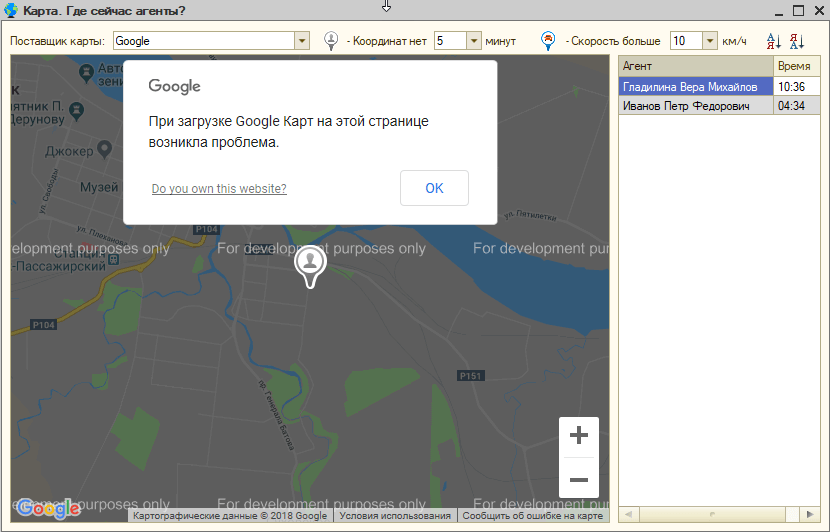Click the agent pin marker on map
The height and width of the screenshot is (532, 830).
310,266
